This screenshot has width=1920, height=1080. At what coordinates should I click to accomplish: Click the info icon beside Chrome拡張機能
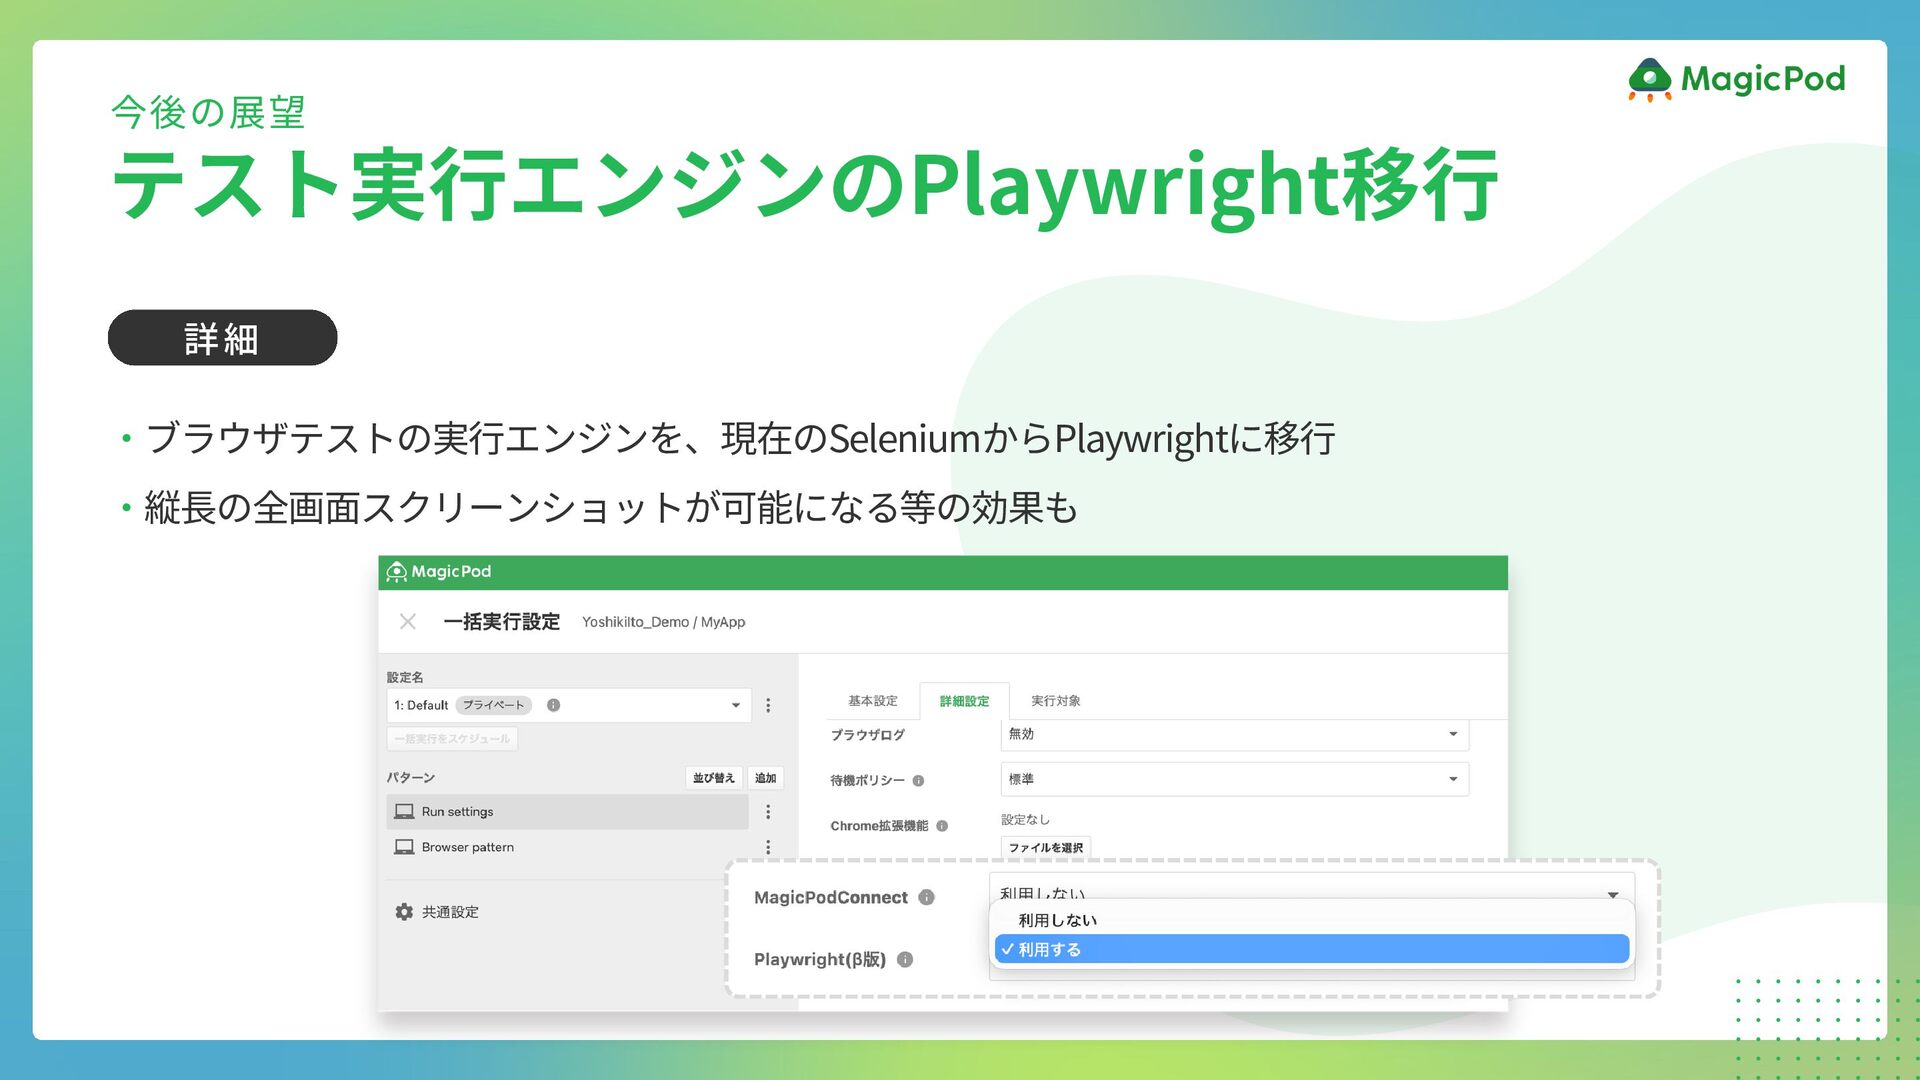tap(942, 826)
